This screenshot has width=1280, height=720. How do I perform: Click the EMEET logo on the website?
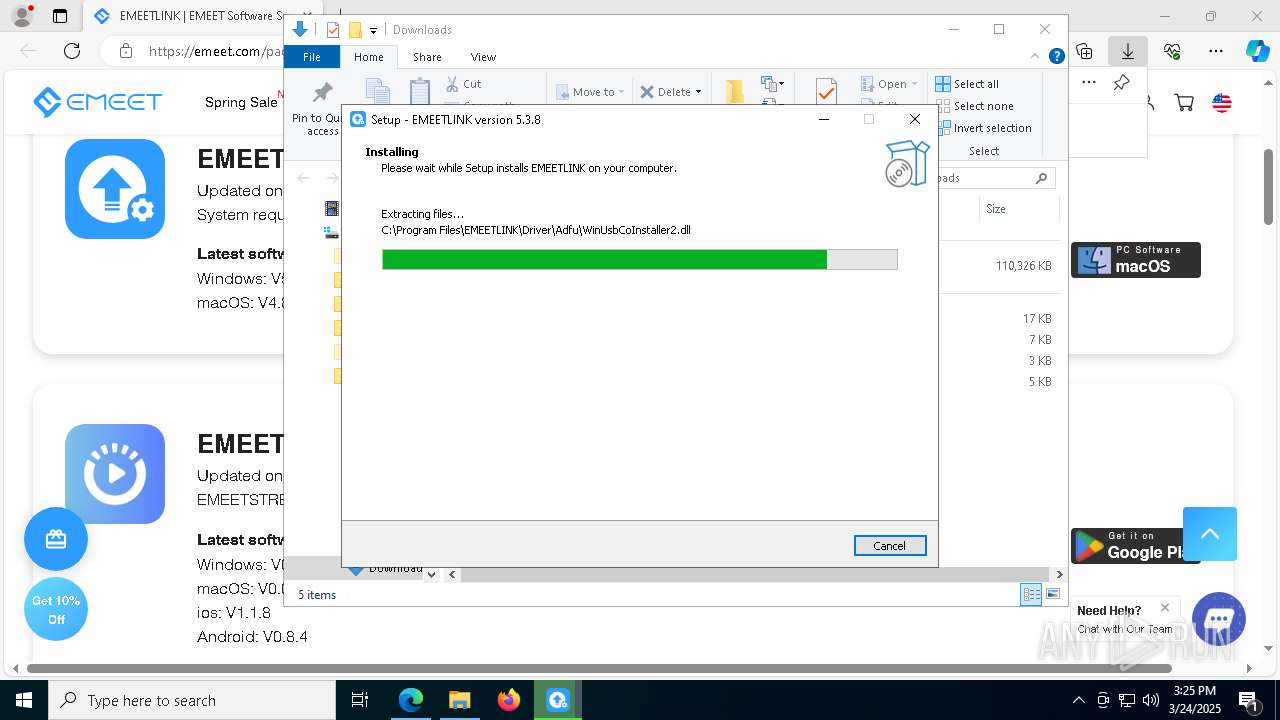pos(97,102)
